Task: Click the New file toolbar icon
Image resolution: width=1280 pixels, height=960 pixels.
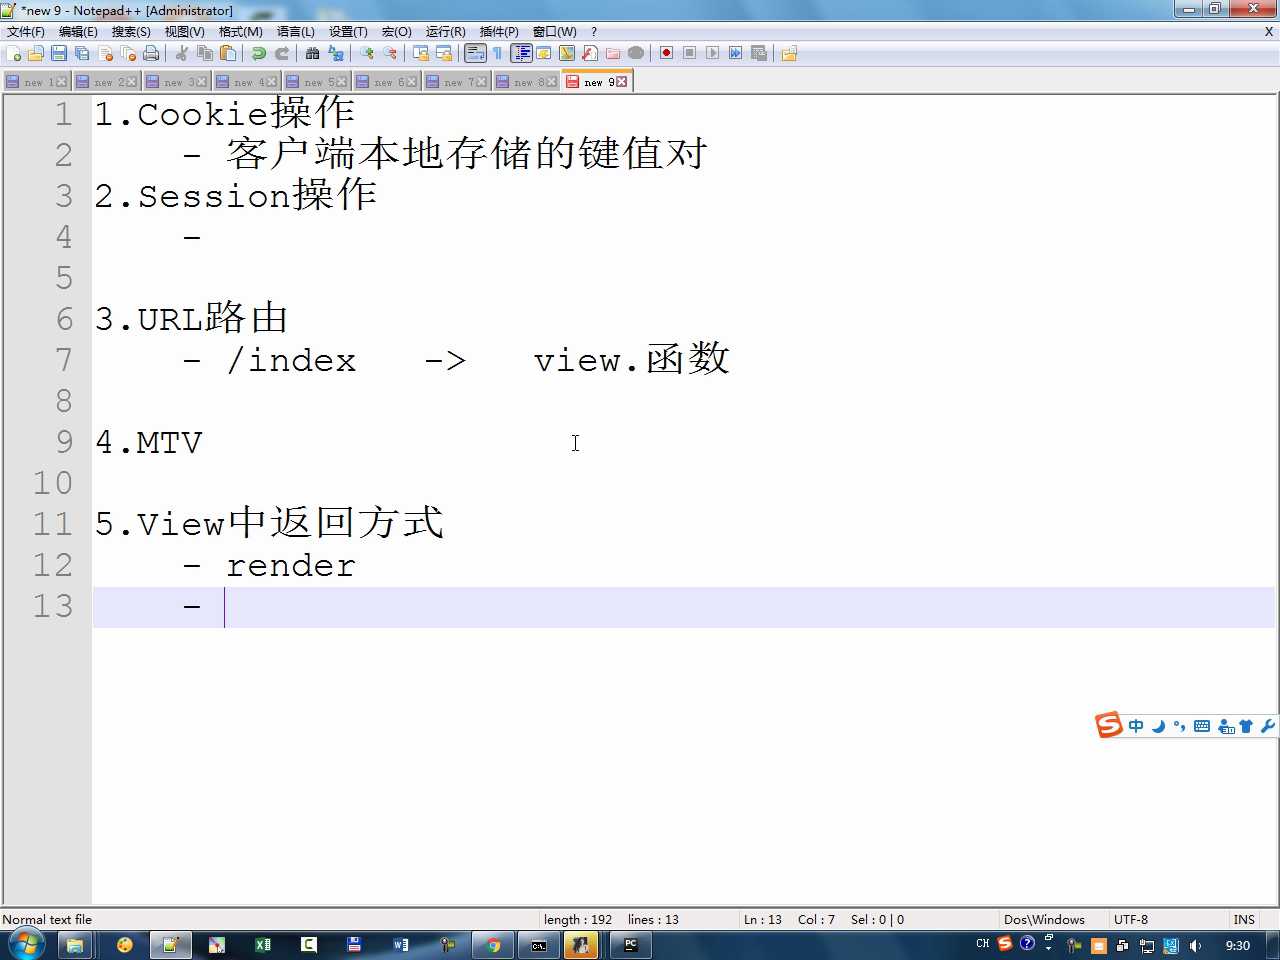Action: click(13, 53)
